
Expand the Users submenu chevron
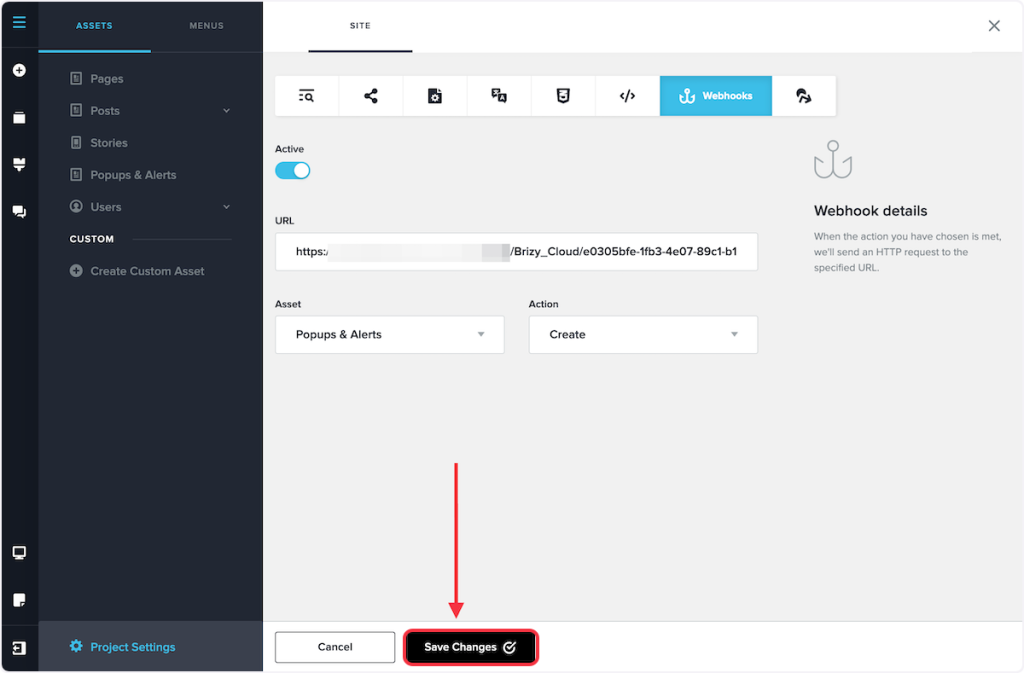pyautogui.click(x=226, y=207)
